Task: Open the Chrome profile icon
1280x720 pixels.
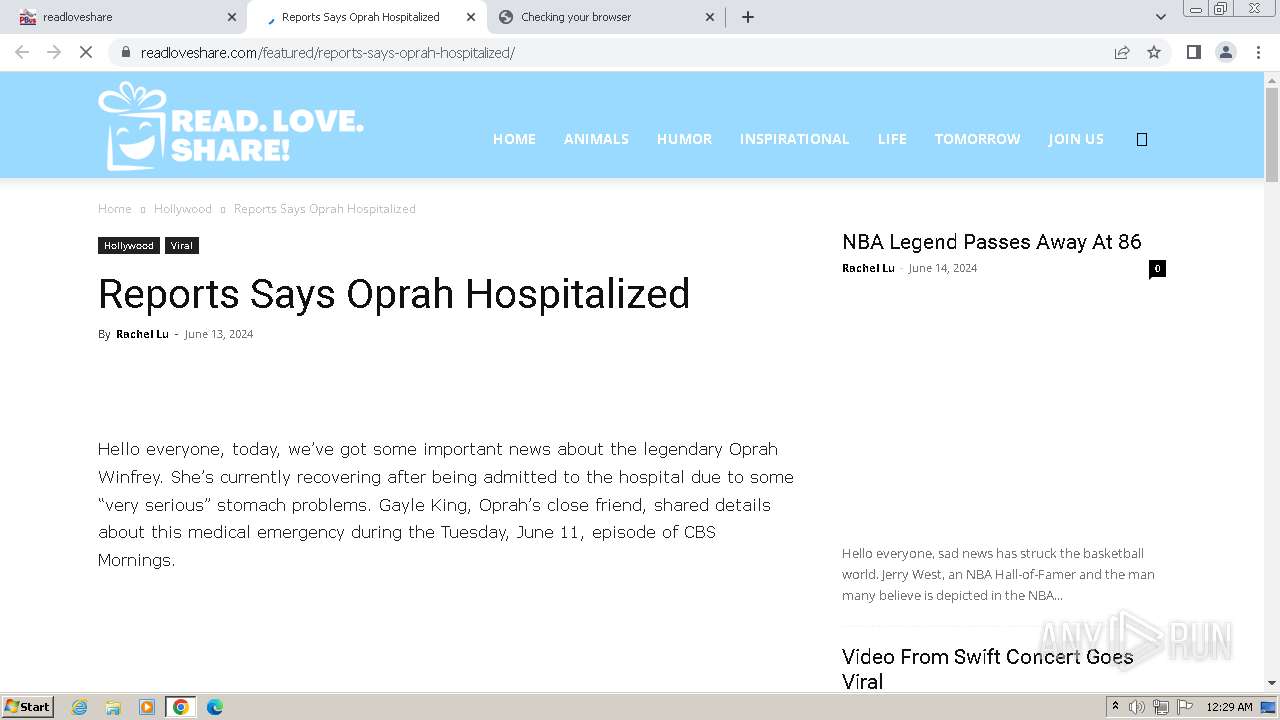Action: [x=1225, y=52]
